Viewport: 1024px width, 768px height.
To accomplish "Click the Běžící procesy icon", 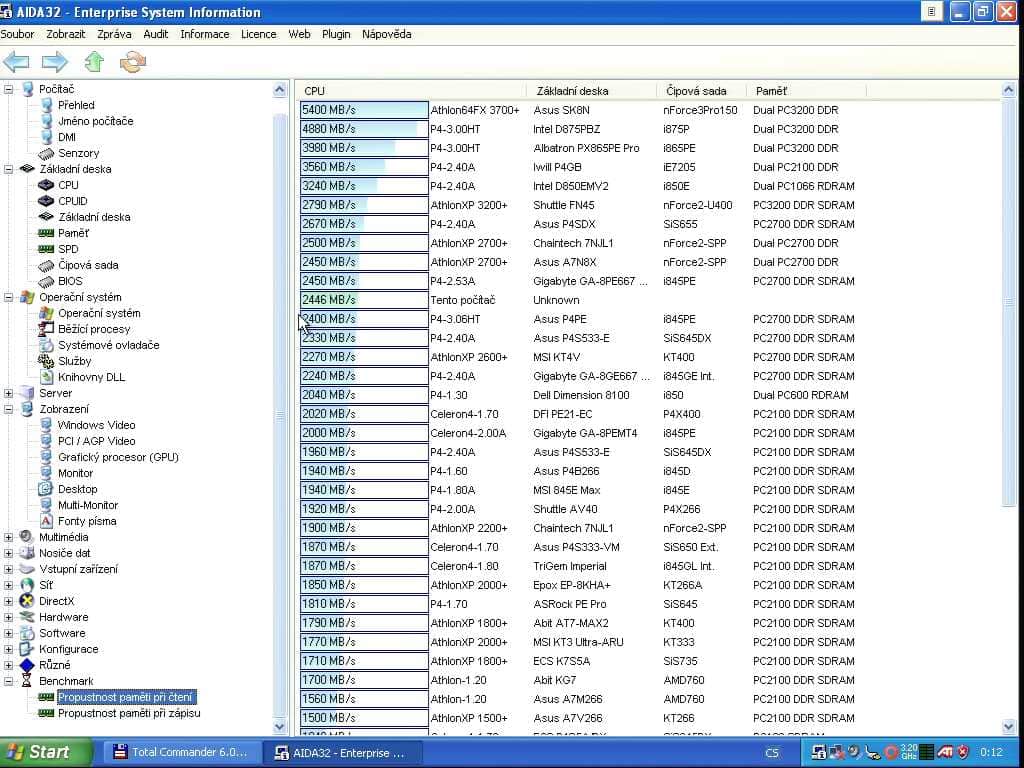I will tap(46, 329).
